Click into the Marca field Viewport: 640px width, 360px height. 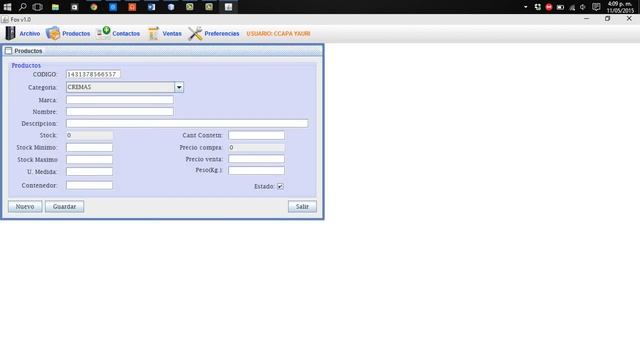pos(120,100)
